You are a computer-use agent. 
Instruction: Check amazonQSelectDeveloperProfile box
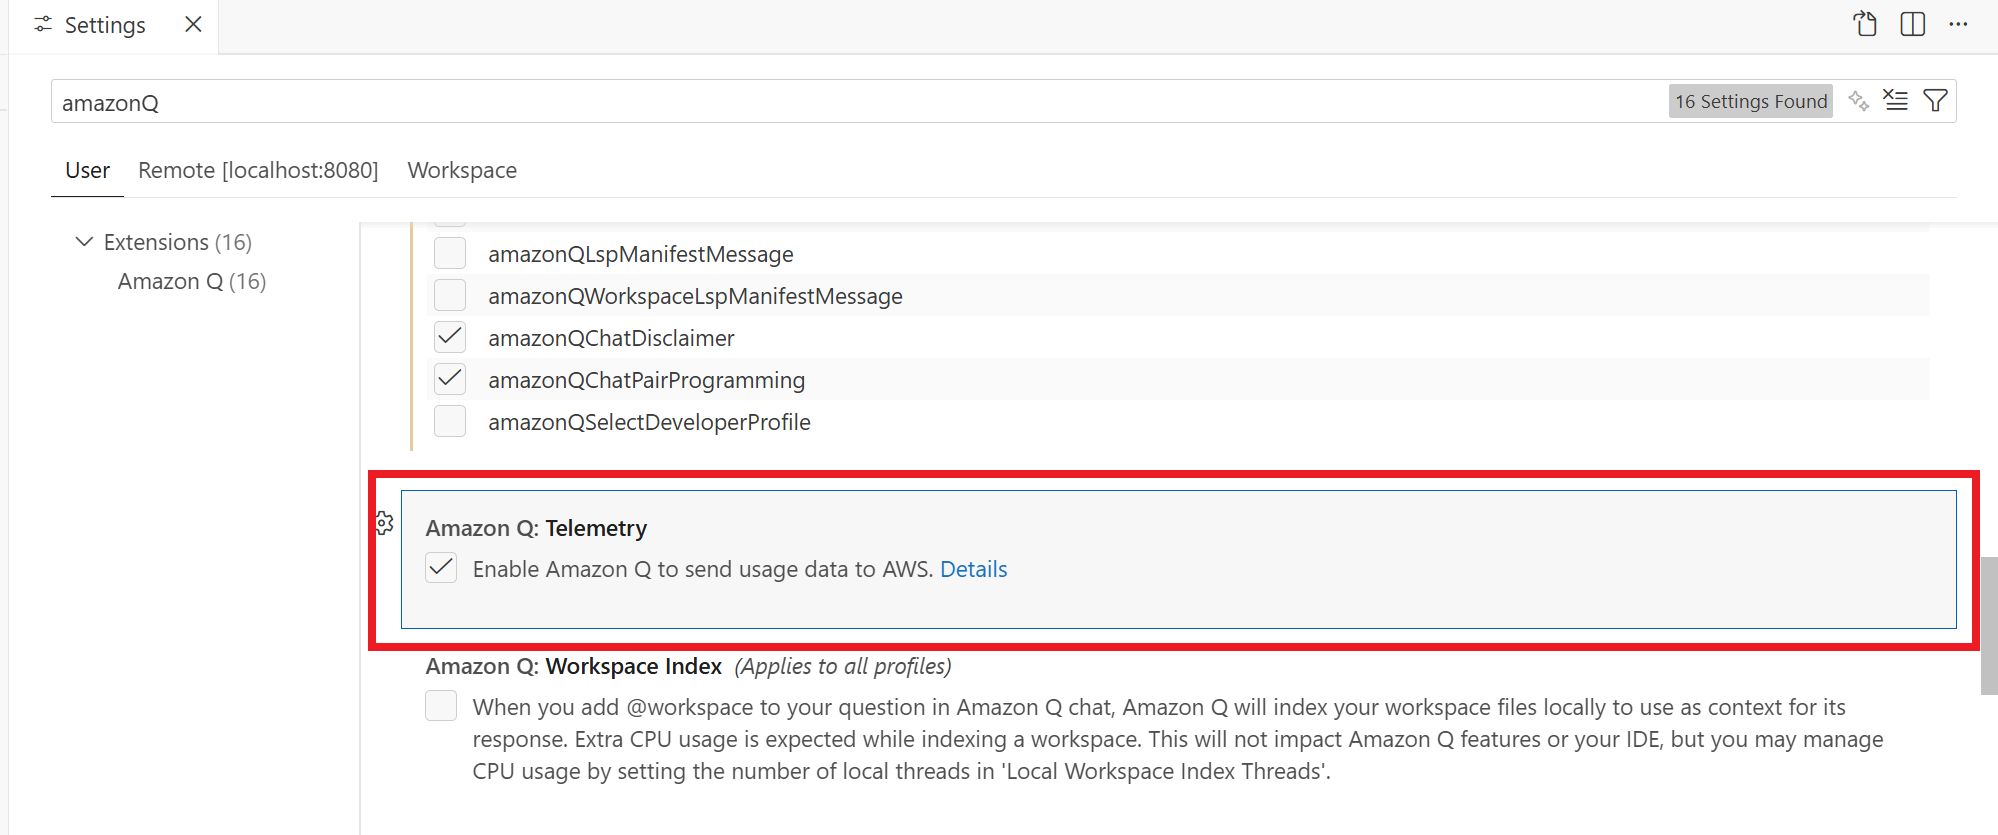(x=450, y=422)
